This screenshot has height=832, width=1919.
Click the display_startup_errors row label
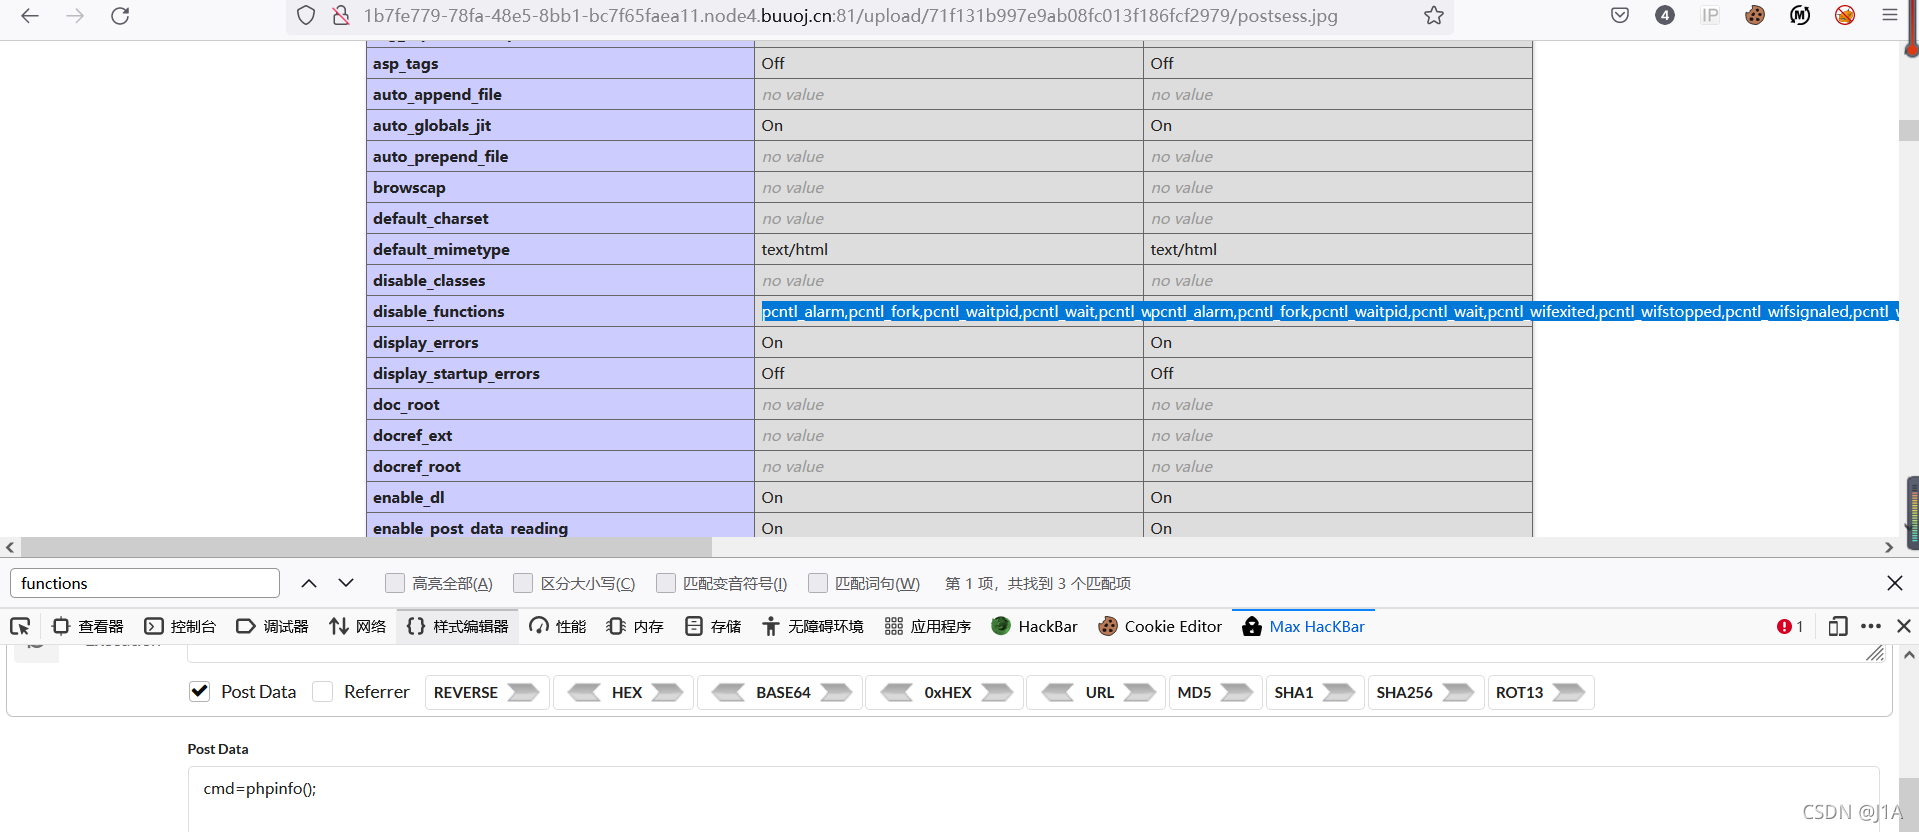pos(456,373)
